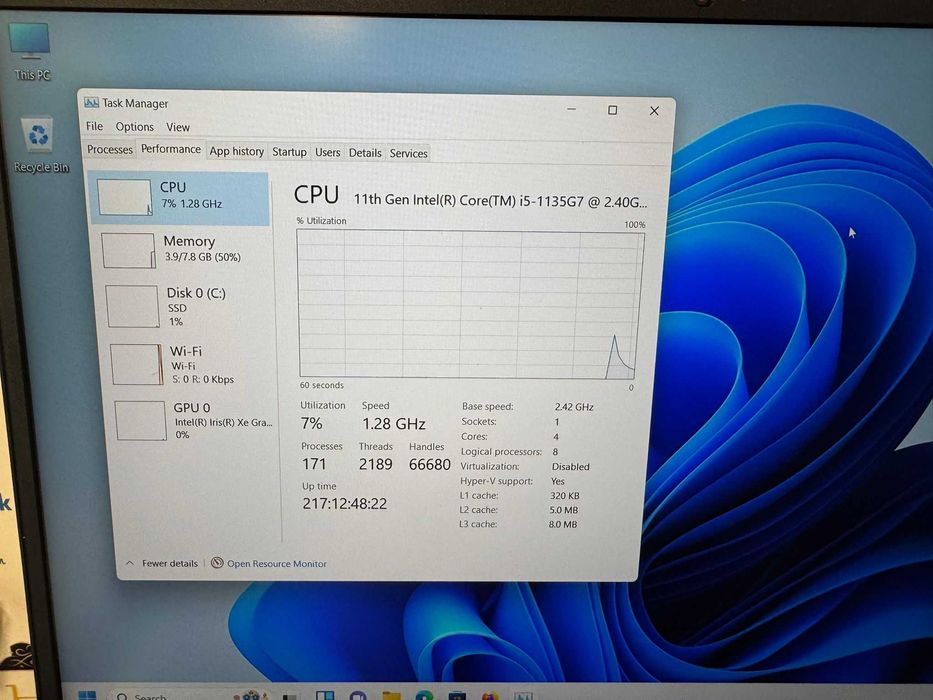
Task: Click the Threads count 2189
Action: pos(375,464)
